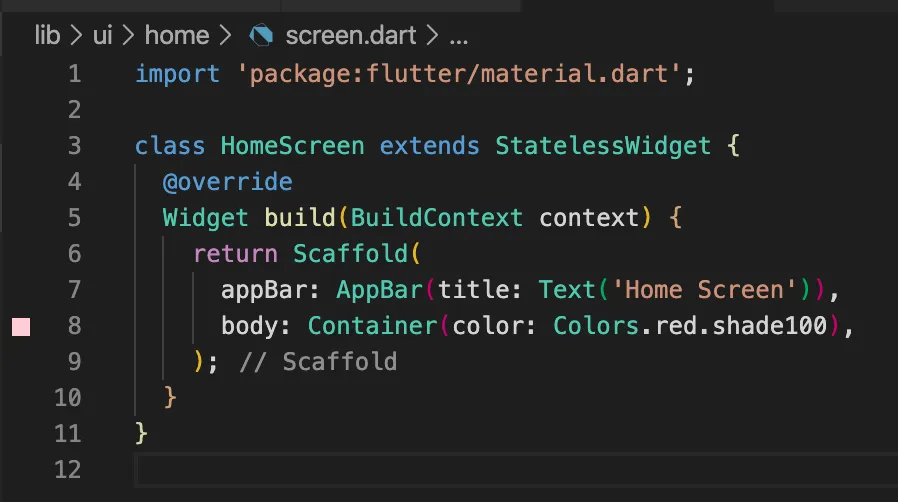Open the home breadcrumb segment
This screenshot has width=898, height=502.
176,37
